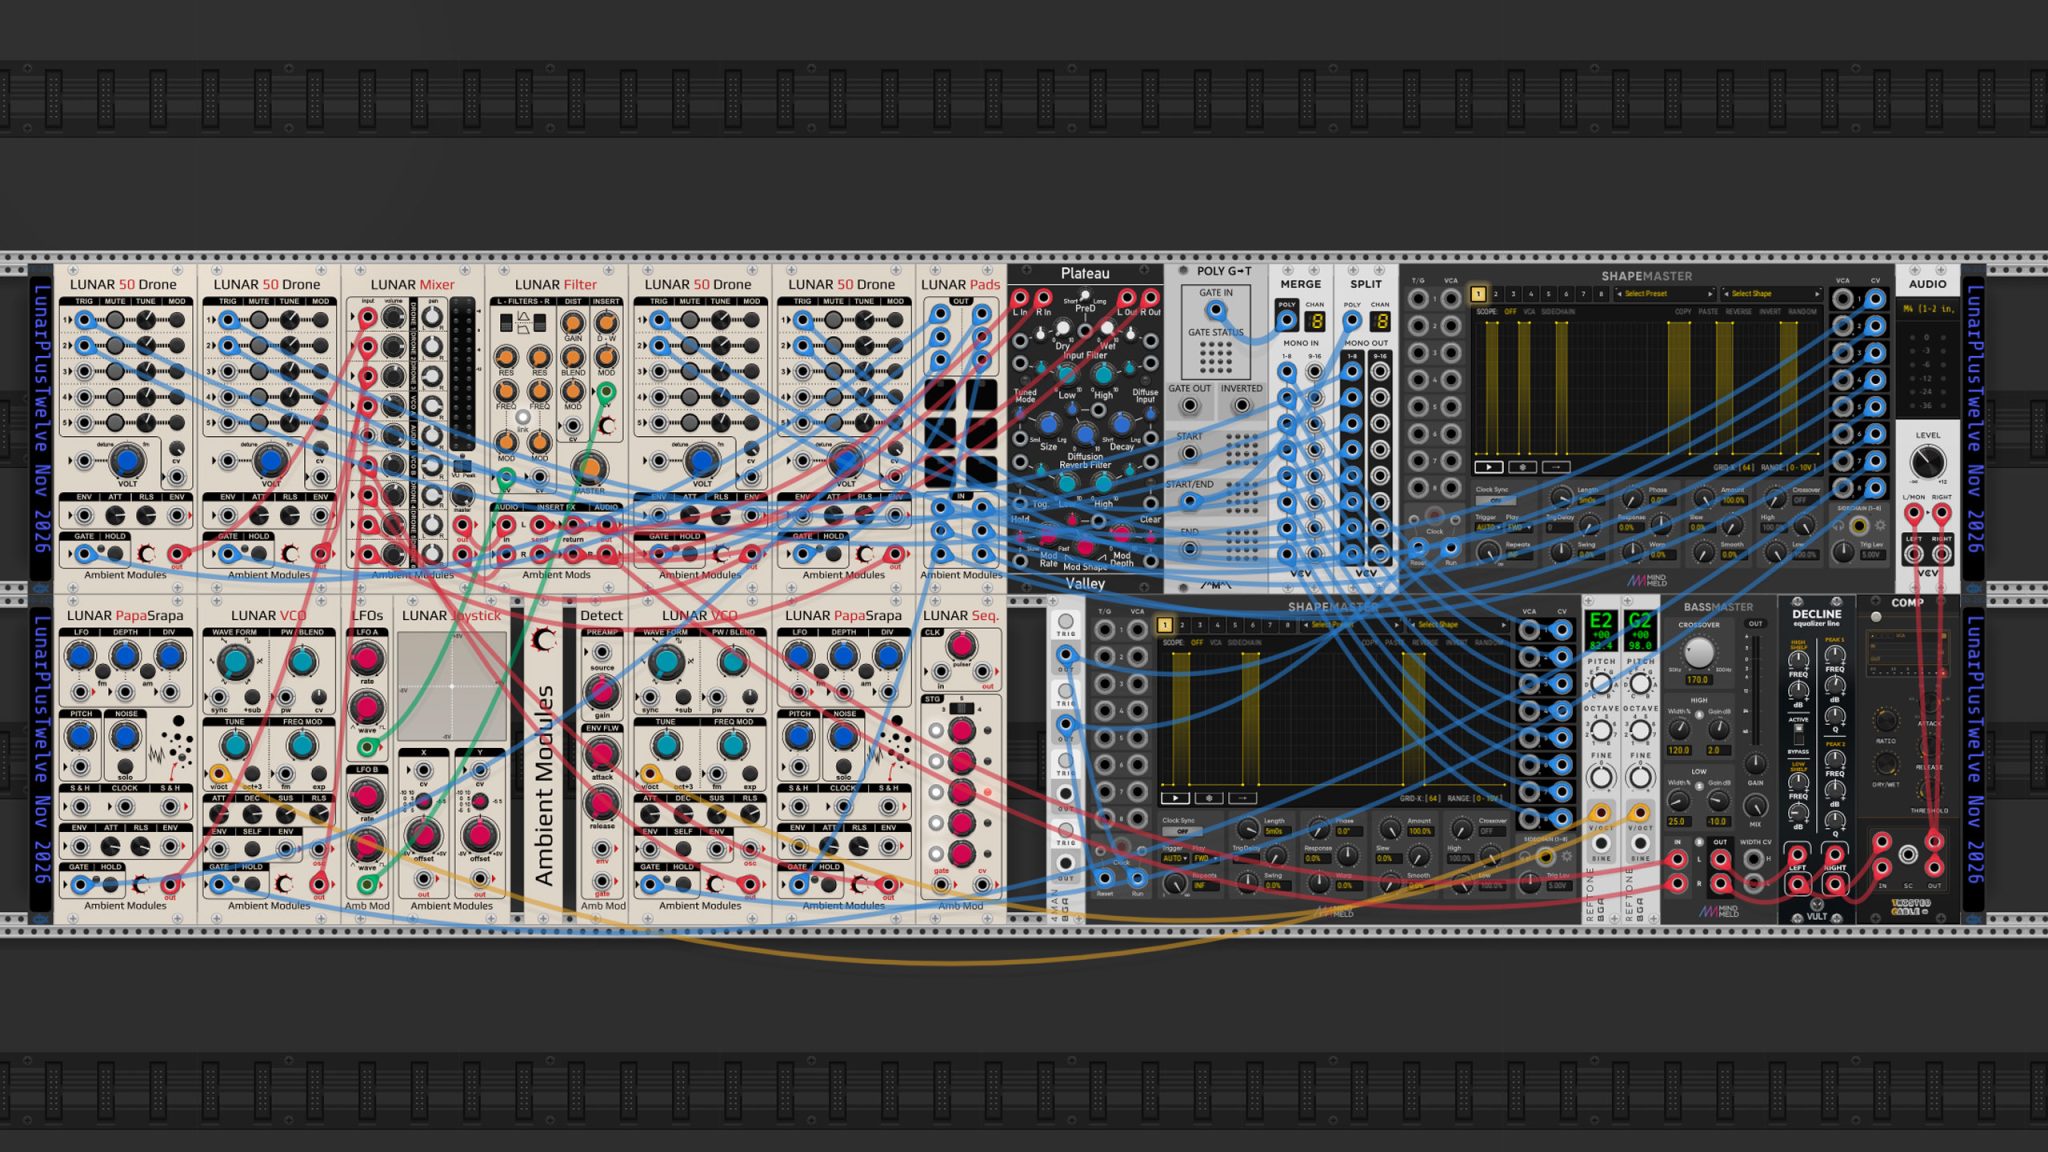Open Trigger AUTO dropdown on bottom ShapeMaster
The image size is (2048, 1152).
click(1173, 858)
